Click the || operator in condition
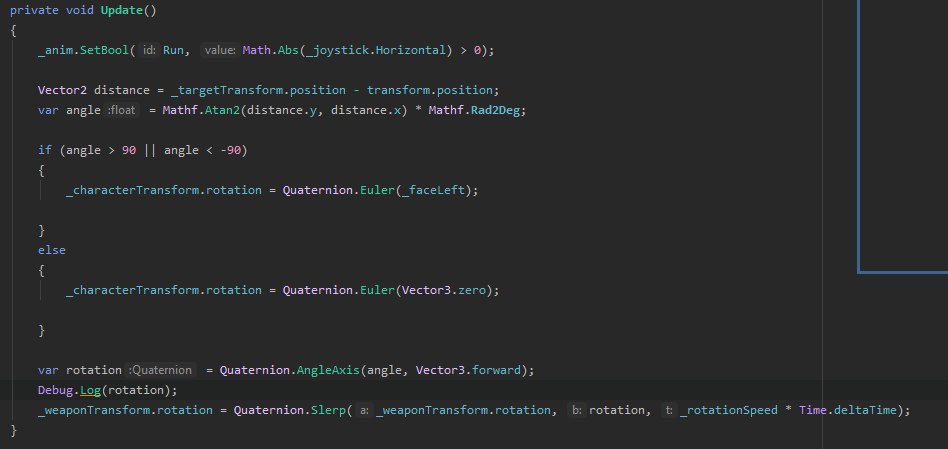Image resolution: width=948 pixels, height=449 pixels. (149, 150)
